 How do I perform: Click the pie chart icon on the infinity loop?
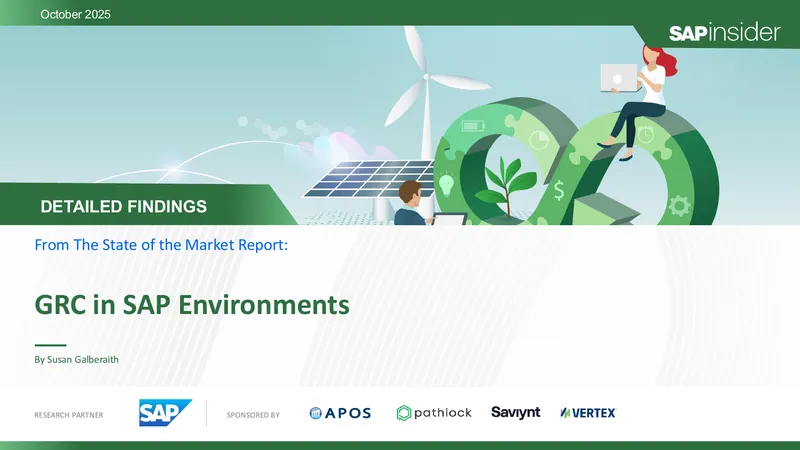(538, 140)
